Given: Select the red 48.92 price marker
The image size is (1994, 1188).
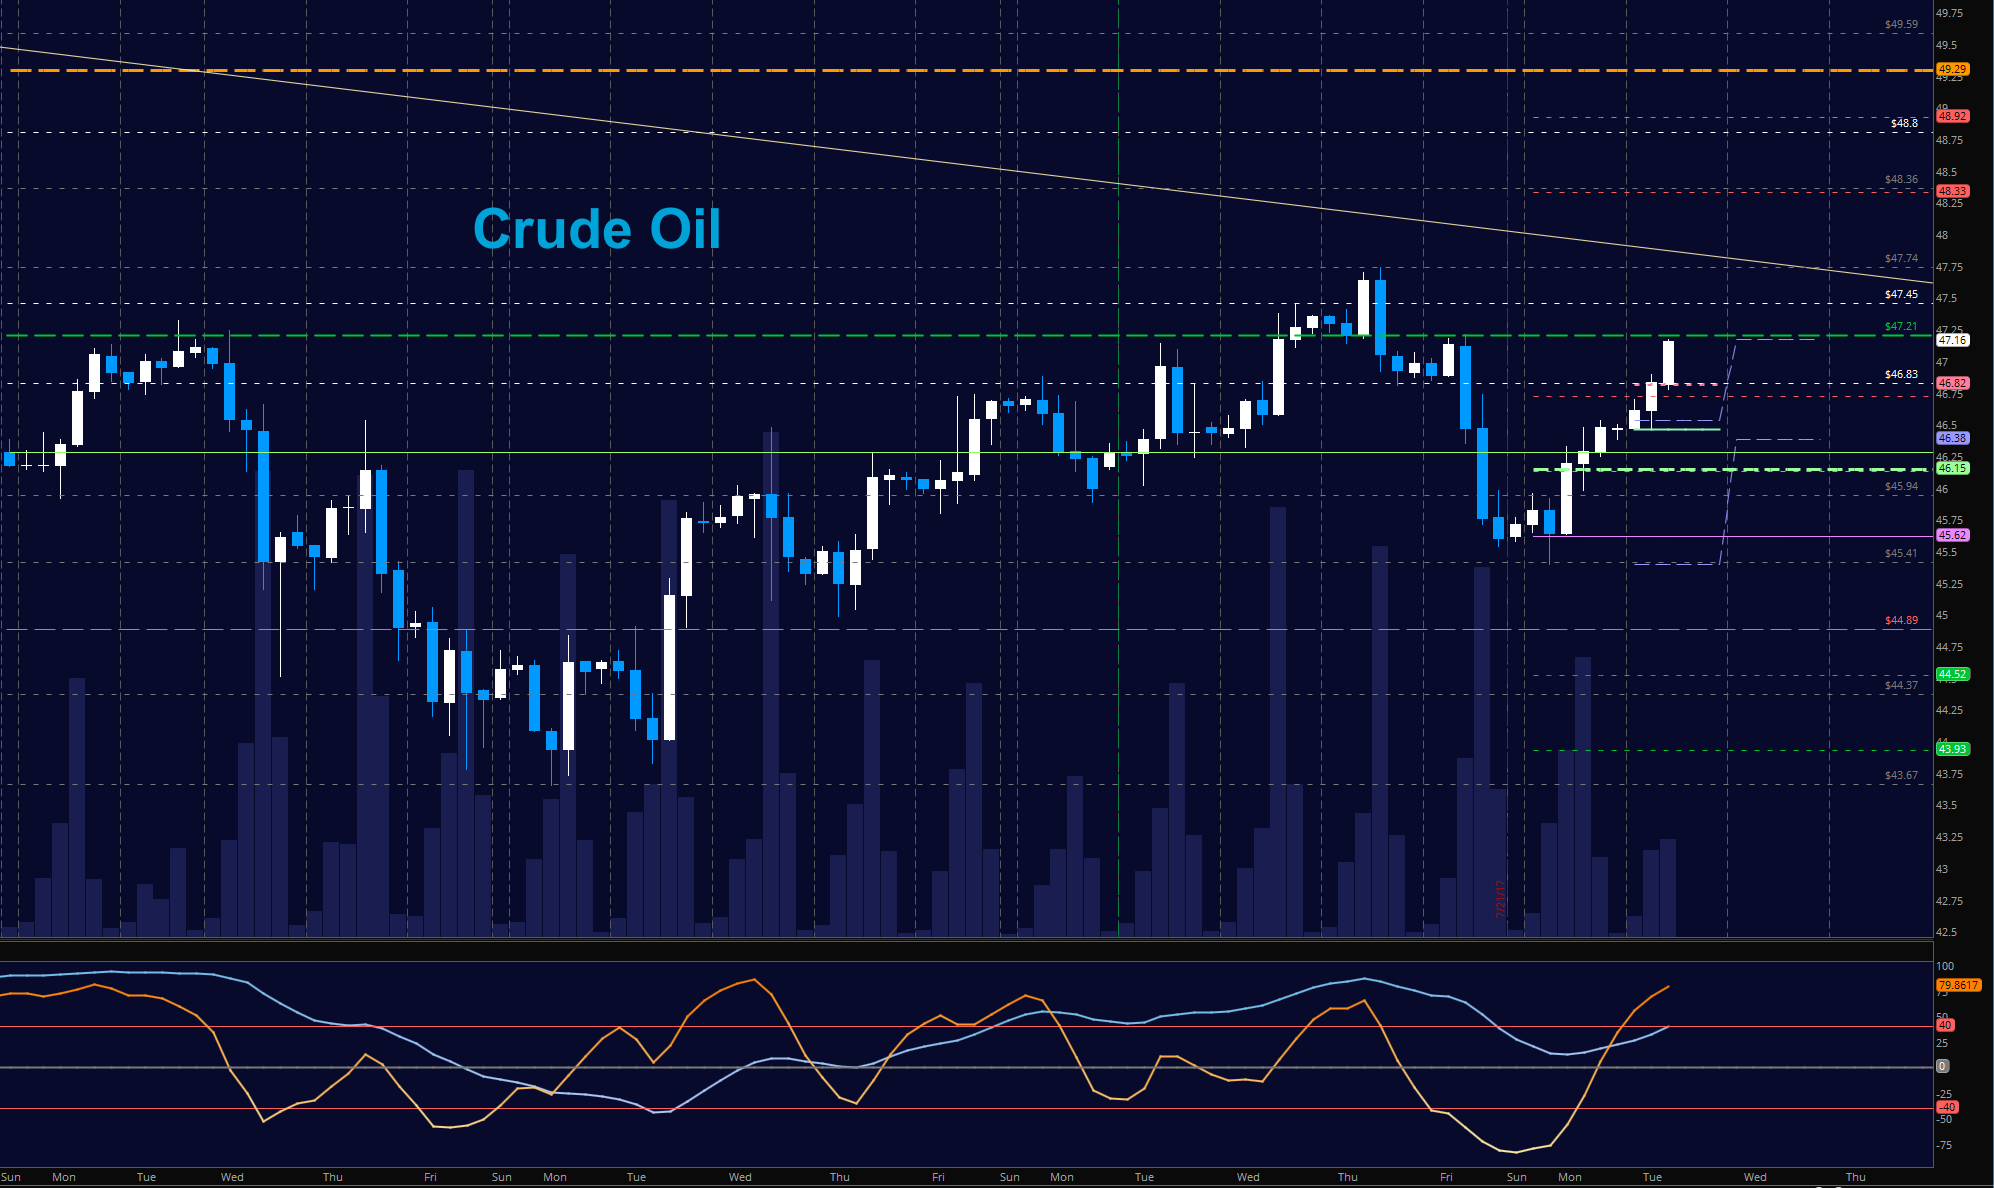Looking at the screenshot, I should click(1952, 116).
